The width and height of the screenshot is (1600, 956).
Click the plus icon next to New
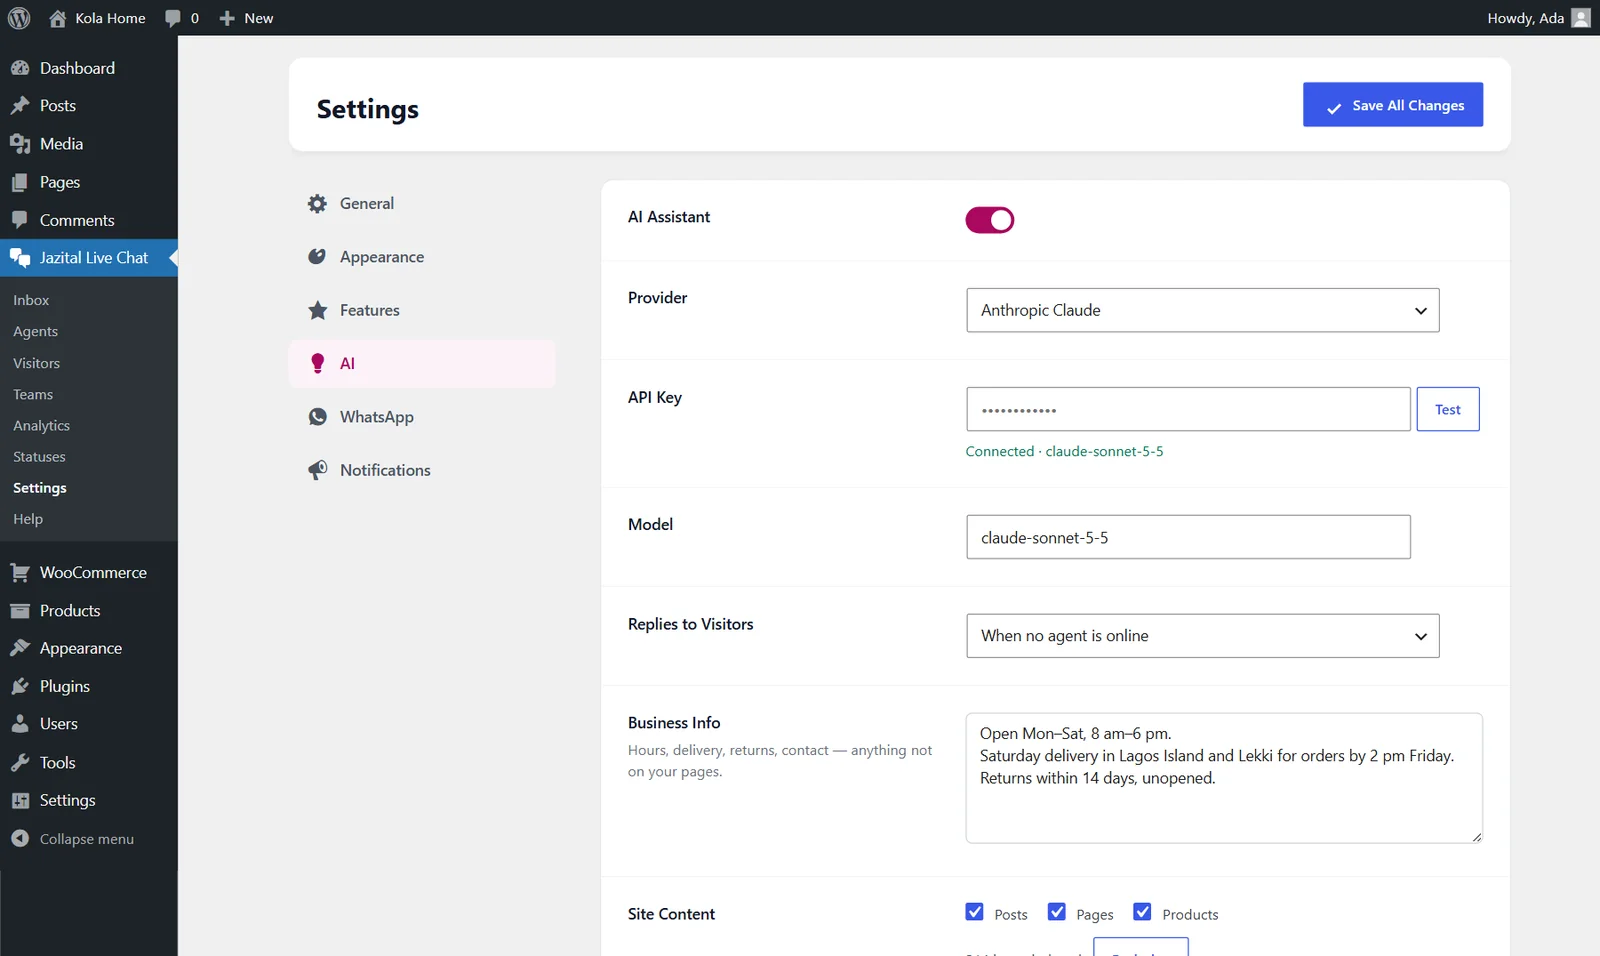[x=227, y=18]
